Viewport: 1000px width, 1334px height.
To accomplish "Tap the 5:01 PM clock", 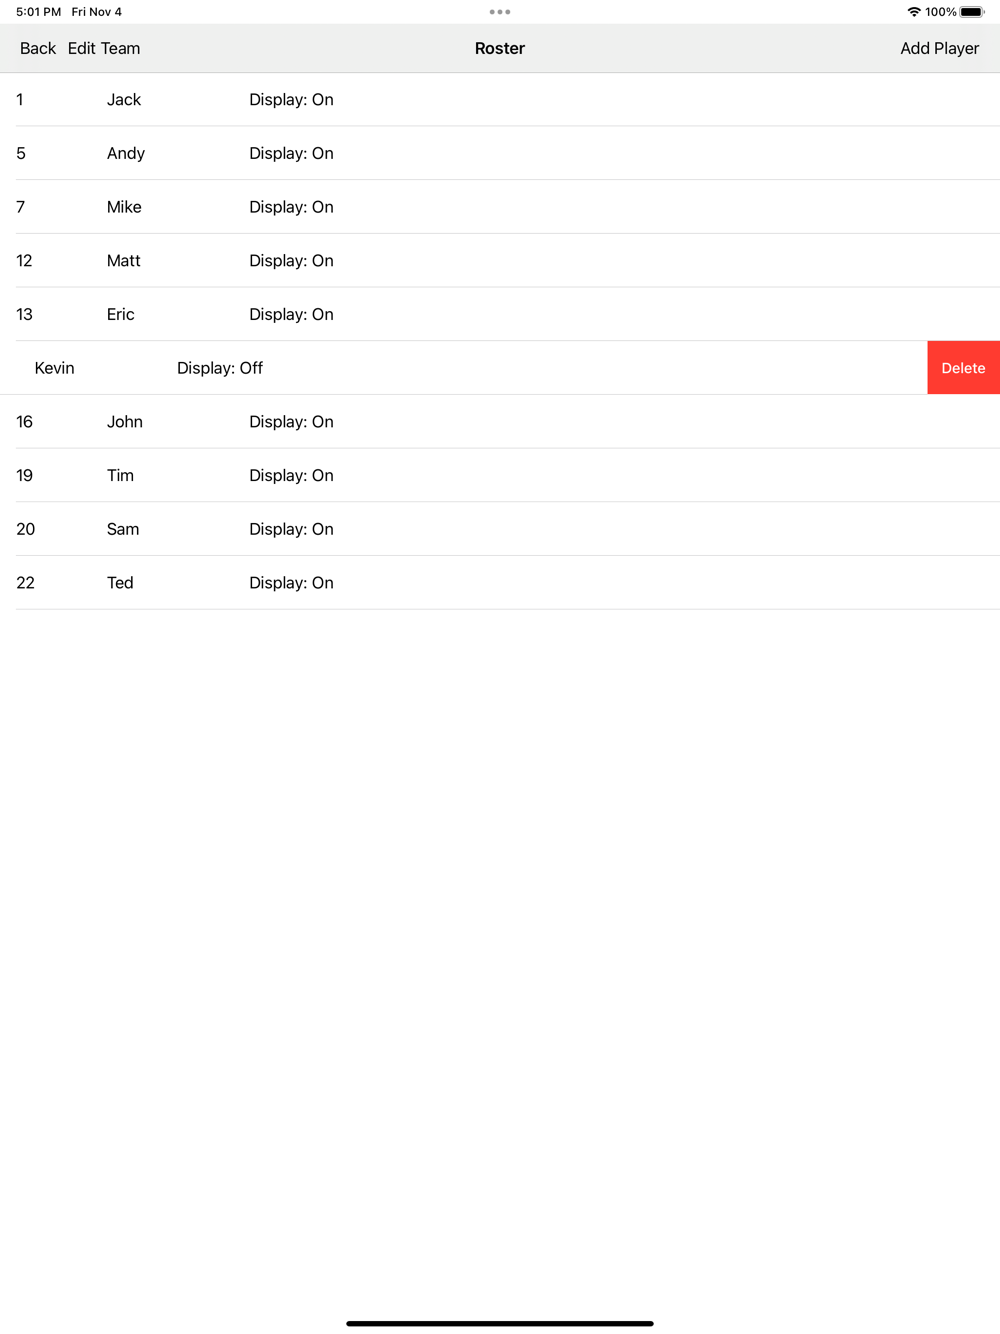I will pyautogui.click(x=38, y=12).
